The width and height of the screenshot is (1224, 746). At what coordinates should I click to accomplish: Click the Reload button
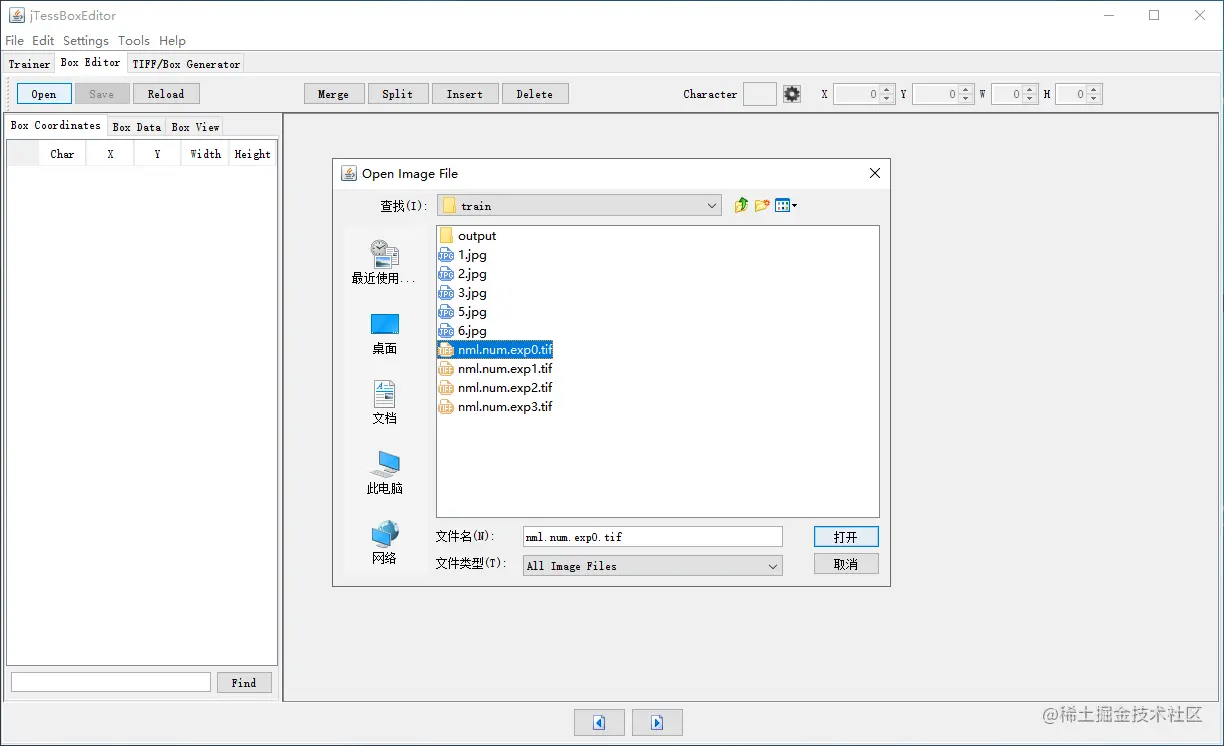(166, 94)
